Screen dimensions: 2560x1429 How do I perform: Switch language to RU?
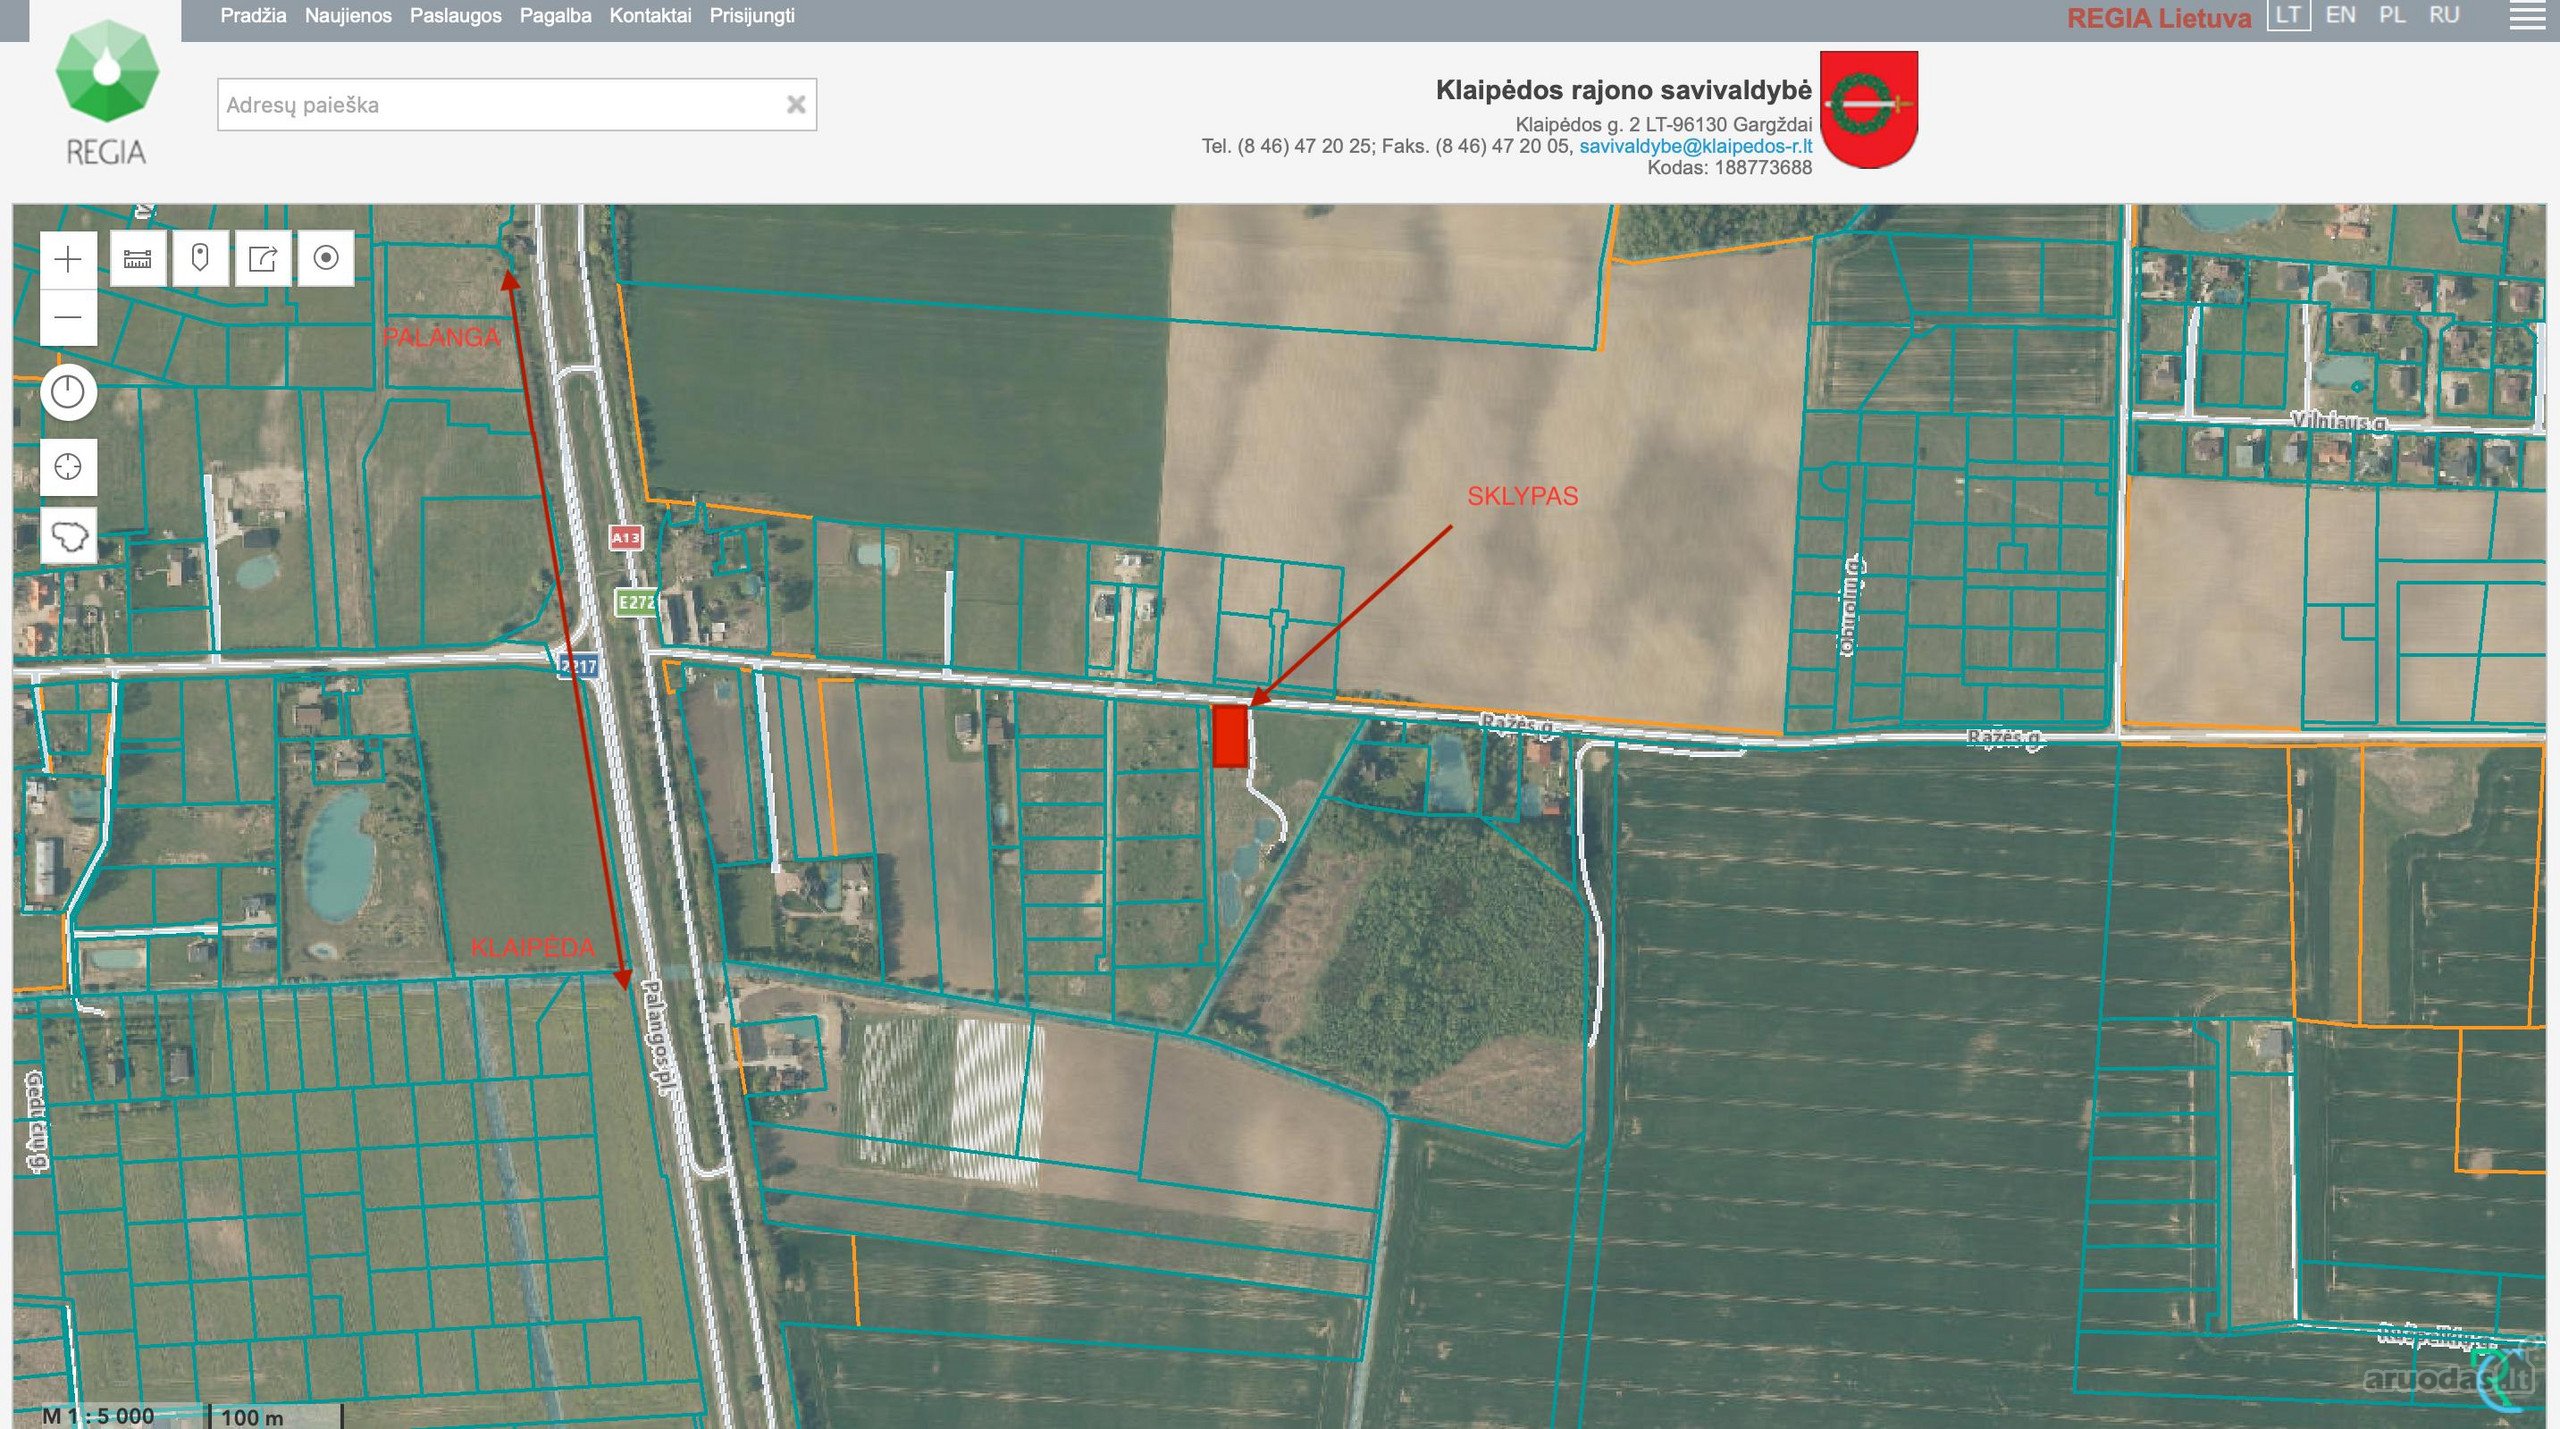(2444, 15)
